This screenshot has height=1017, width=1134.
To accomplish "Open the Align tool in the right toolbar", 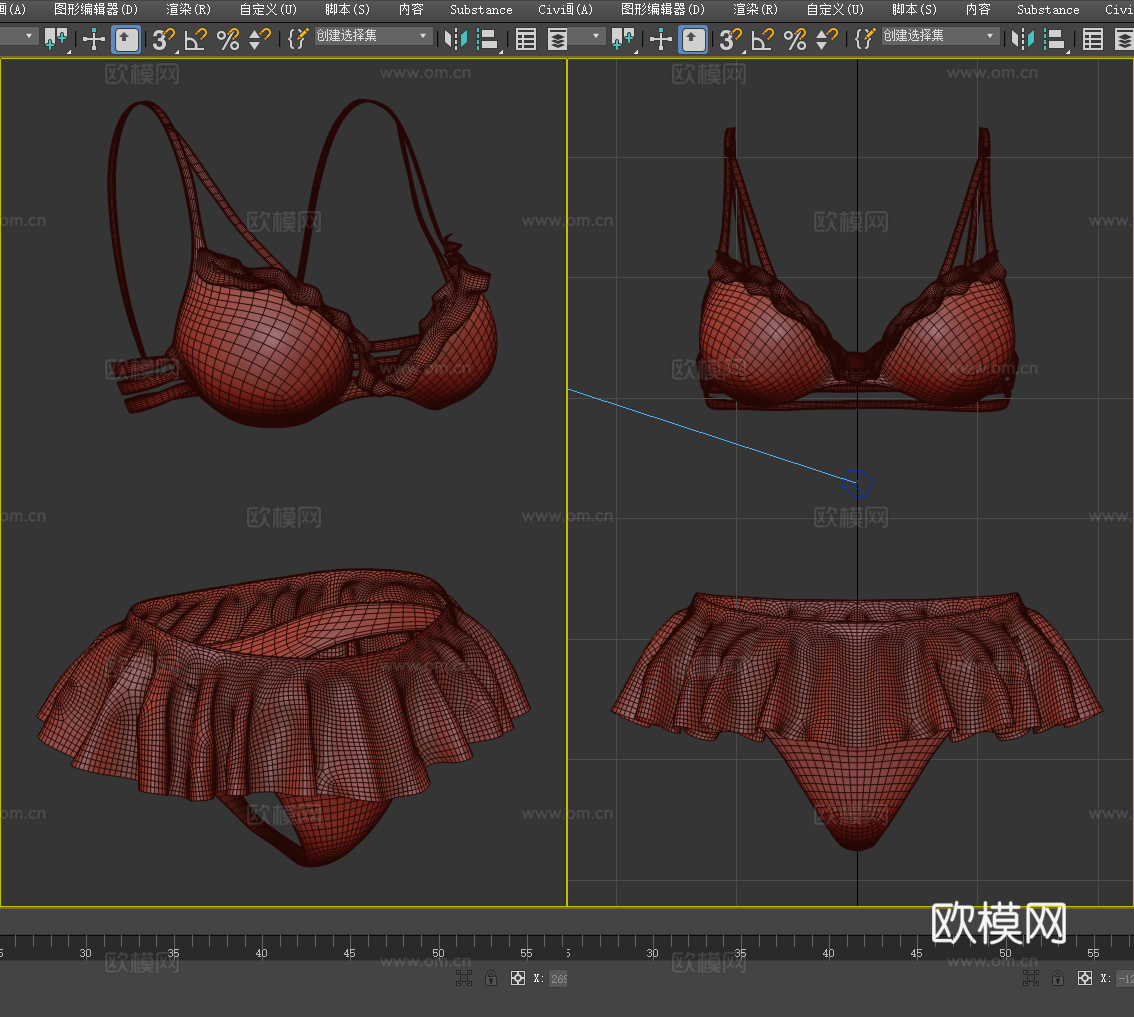I will point(1054,39).
